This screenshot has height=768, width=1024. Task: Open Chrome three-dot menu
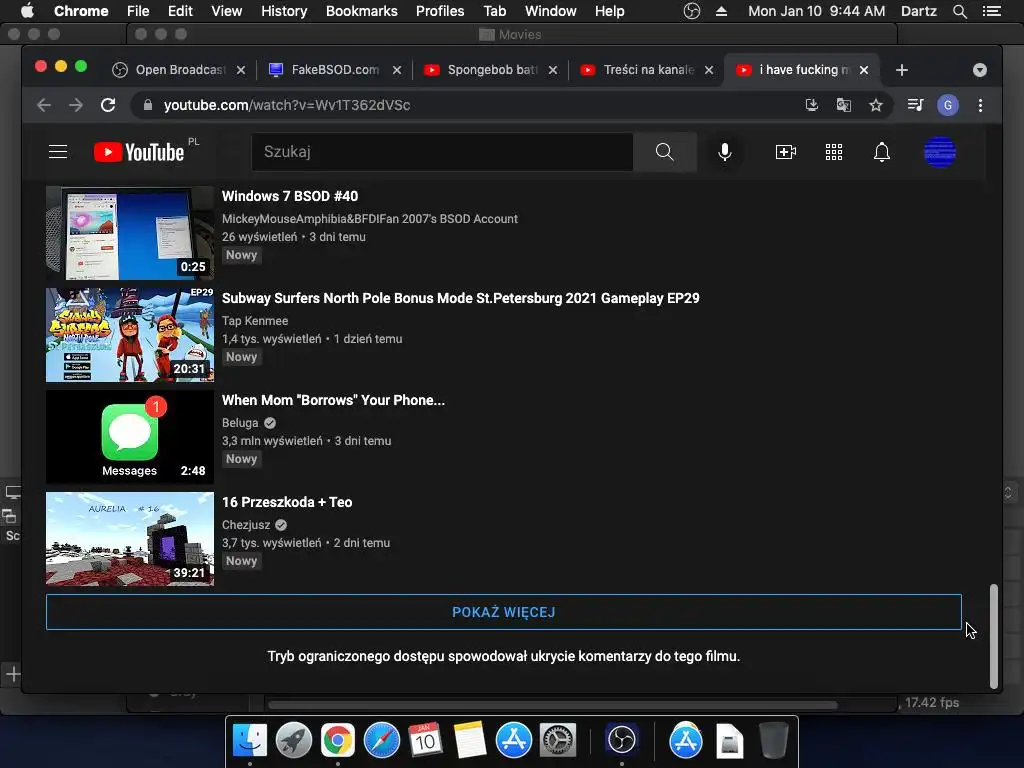pyautogui.click(x=980, y=105)
